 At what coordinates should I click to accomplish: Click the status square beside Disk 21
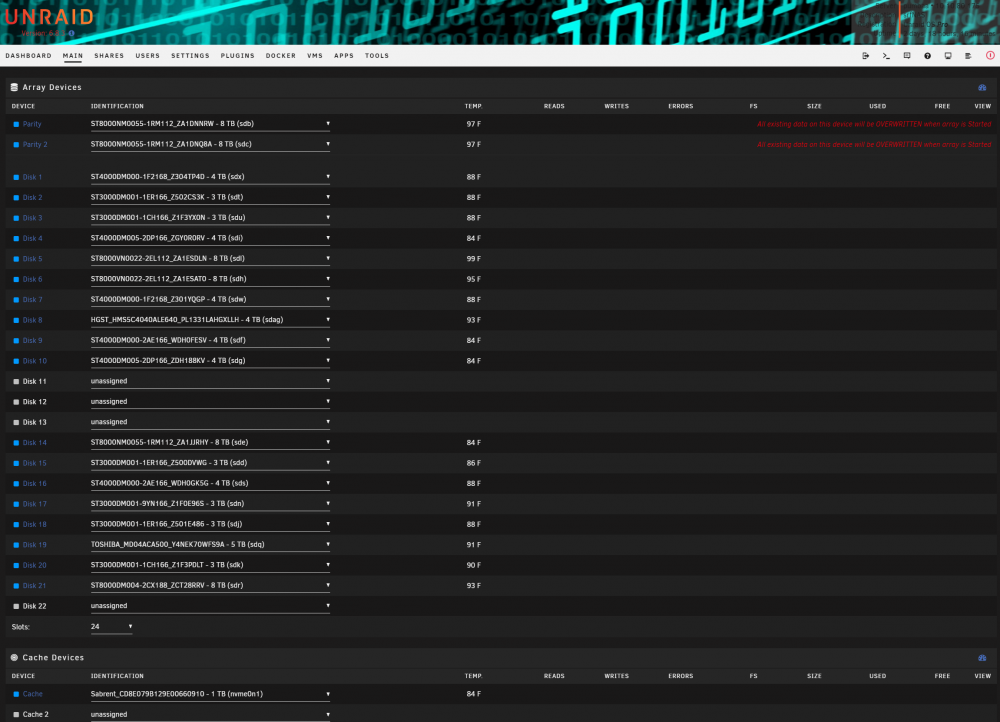16,586
